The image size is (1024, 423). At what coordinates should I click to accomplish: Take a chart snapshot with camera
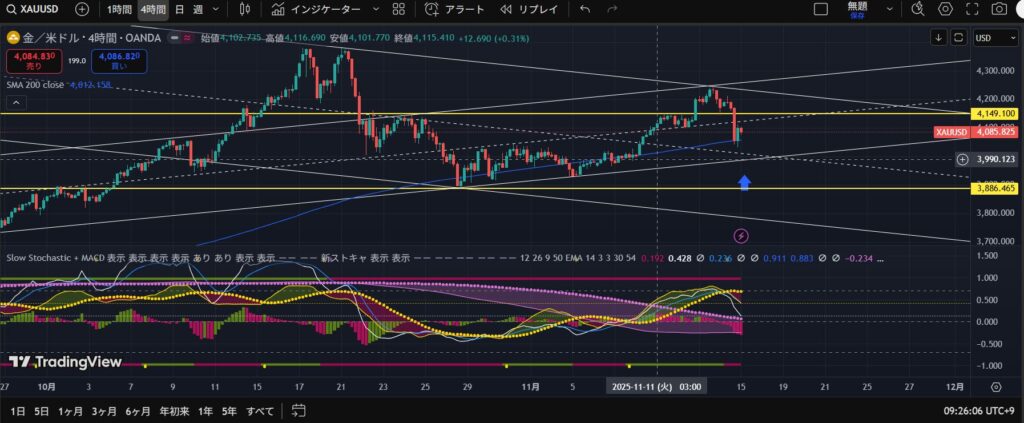coord(999,9)
